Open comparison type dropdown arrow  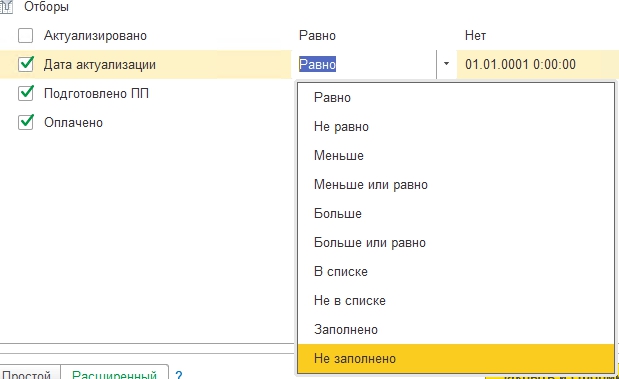click(446, 64)
